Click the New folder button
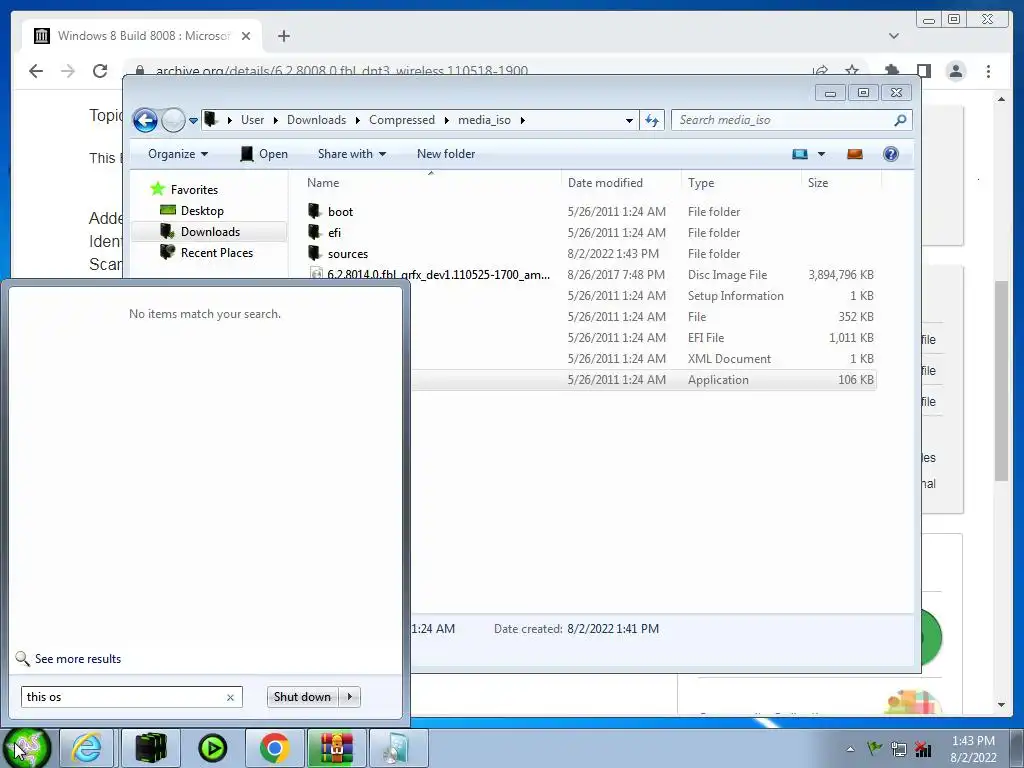1024x768 pixels. pyautogui.click(x=446, y=154)
